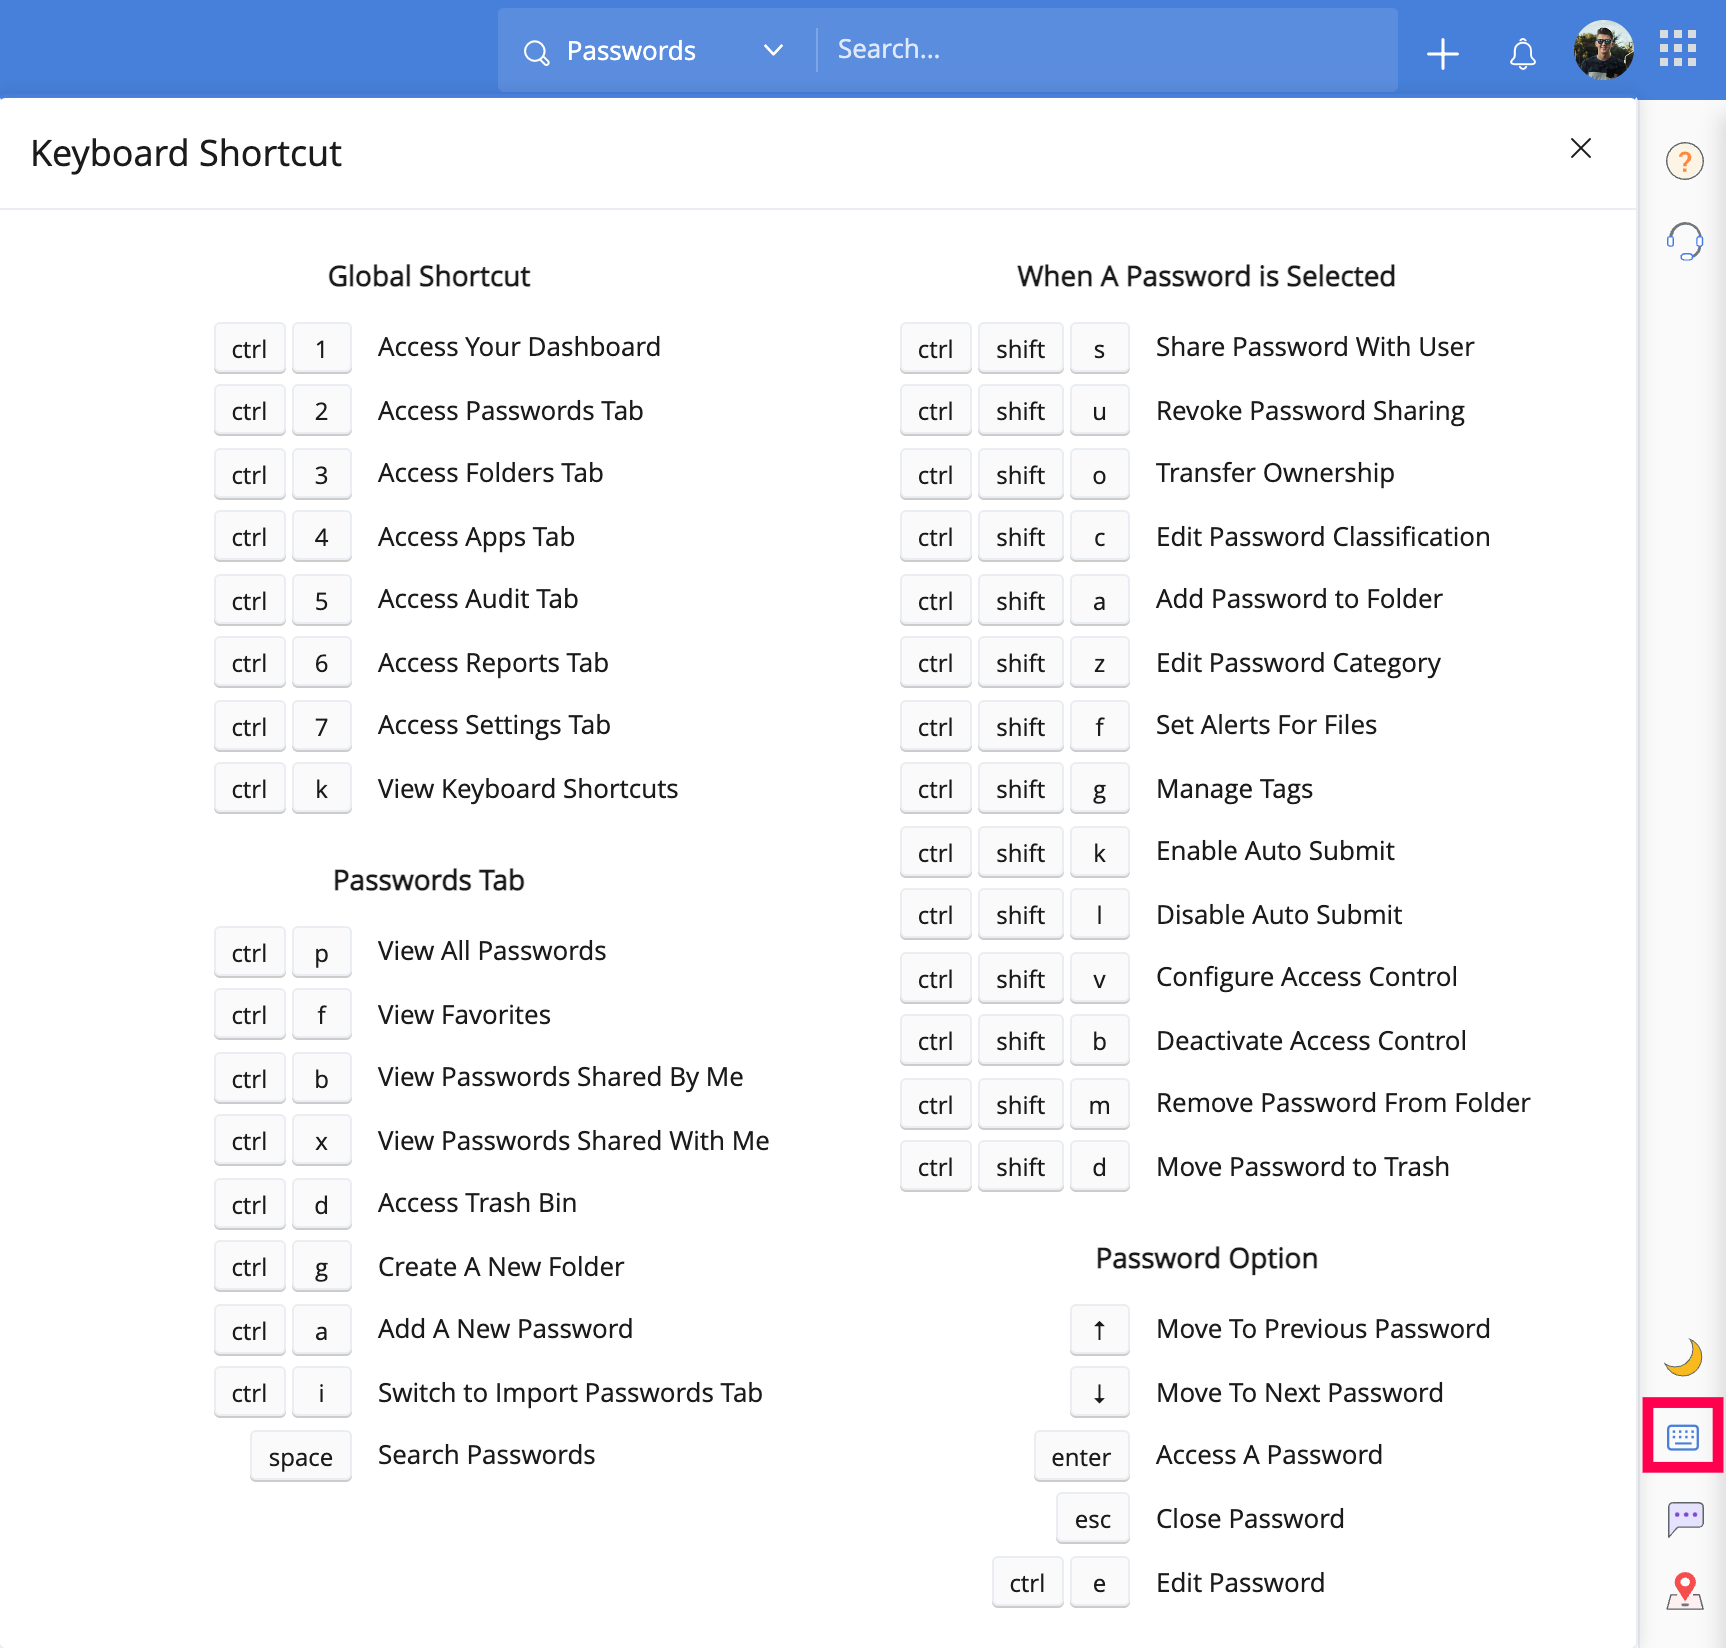The width and height of the screenshot is (1726, 1648).
Task: Click 'Access Passwords Tab' shortcut label
Action: 510,411
